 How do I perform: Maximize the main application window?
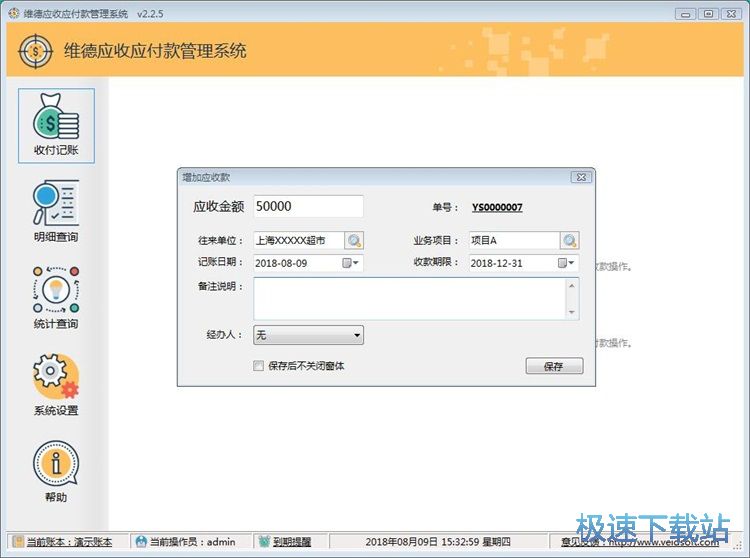coord(708,14)
